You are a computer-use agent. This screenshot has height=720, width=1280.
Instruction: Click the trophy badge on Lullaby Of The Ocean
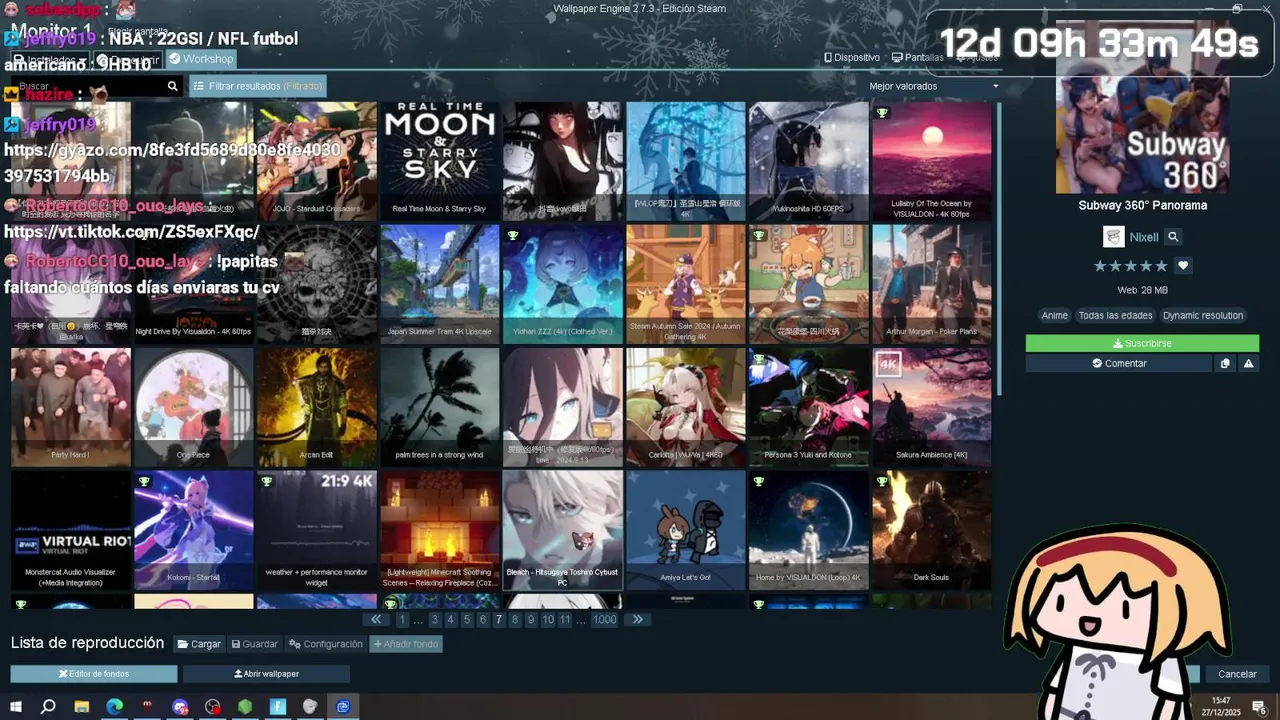pos(882,113)
